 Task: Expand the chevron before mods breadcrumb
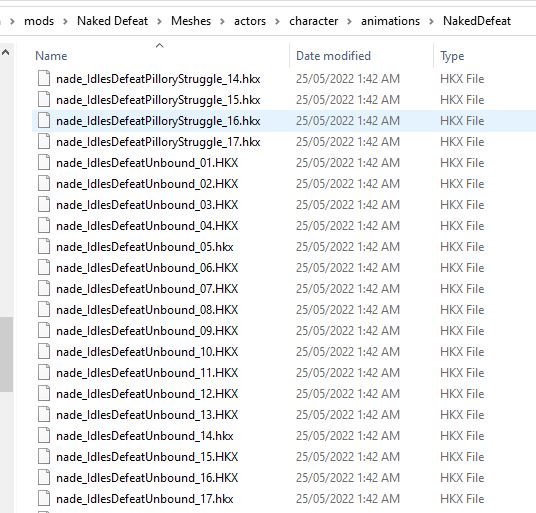(12, 22)
